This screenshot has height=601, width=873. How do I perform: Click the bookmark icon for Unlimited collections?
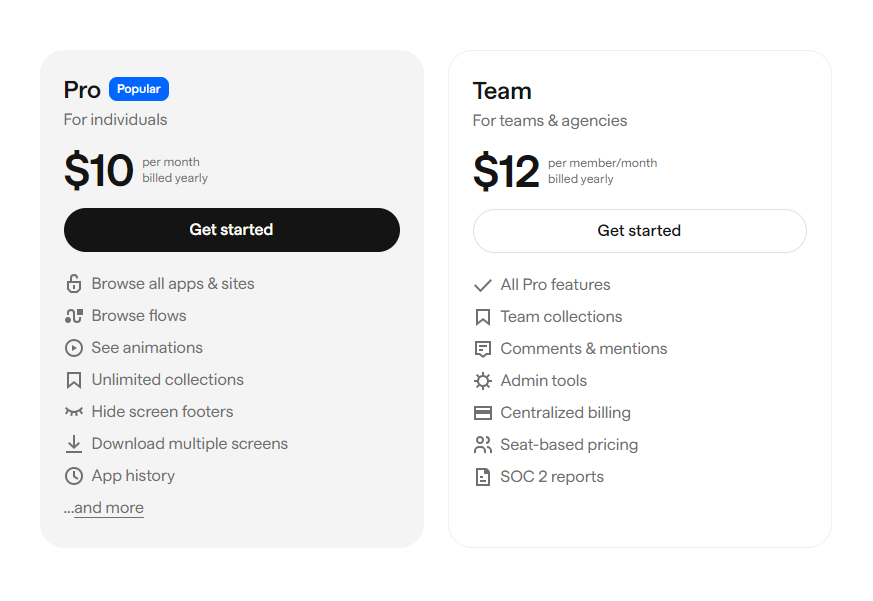[x=73, y=380]
